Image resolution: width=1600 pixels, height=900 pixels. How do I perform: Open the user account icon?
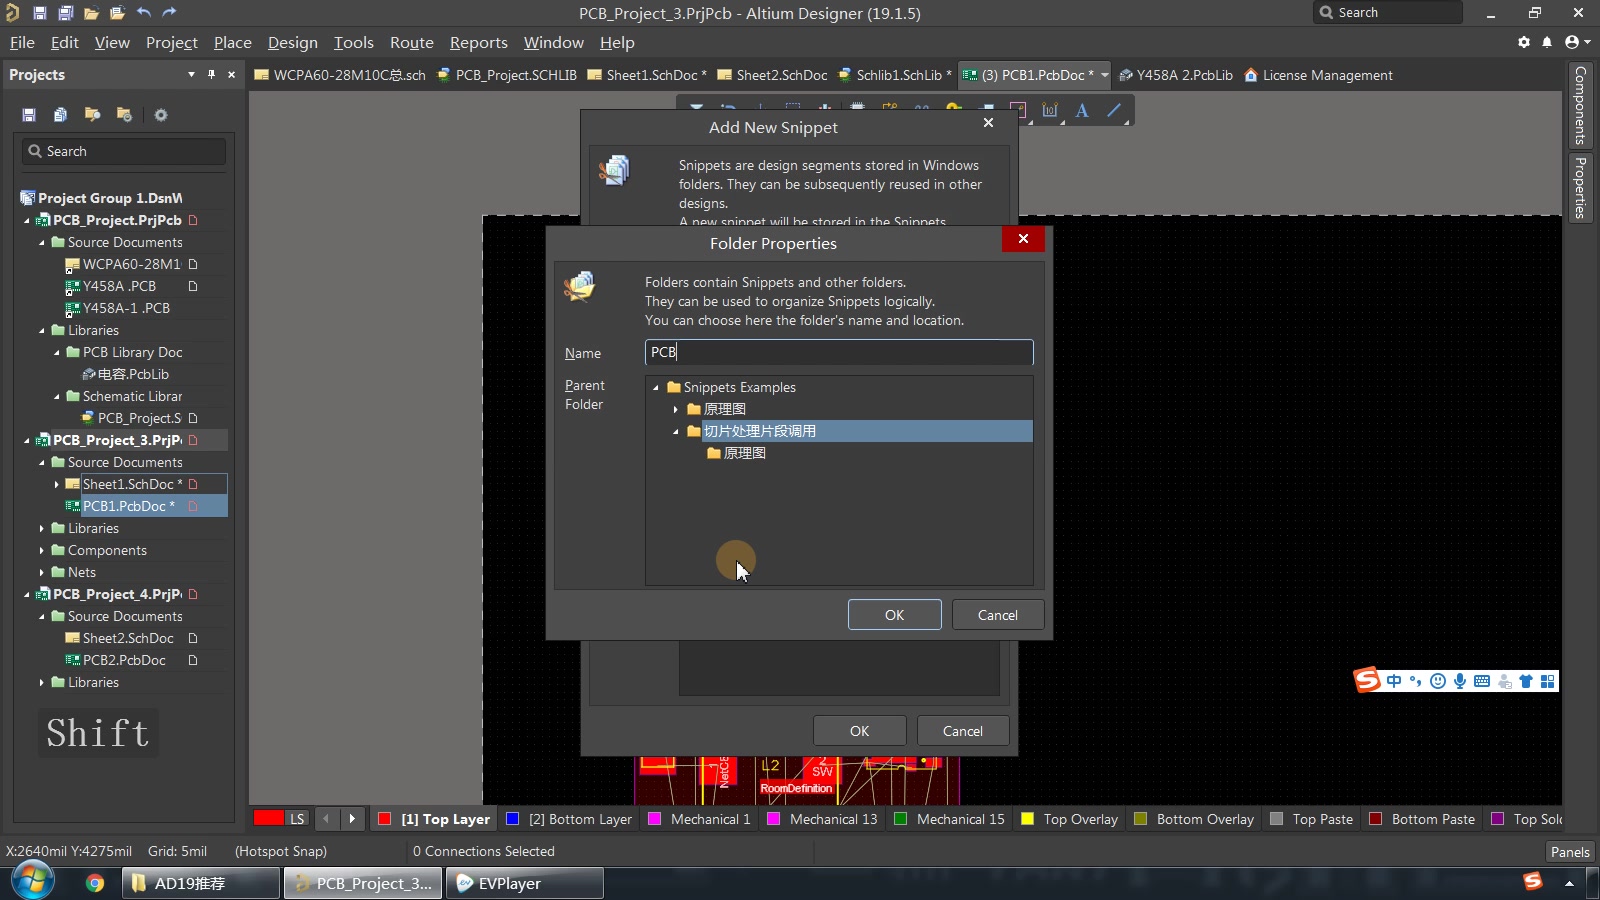1574,42
